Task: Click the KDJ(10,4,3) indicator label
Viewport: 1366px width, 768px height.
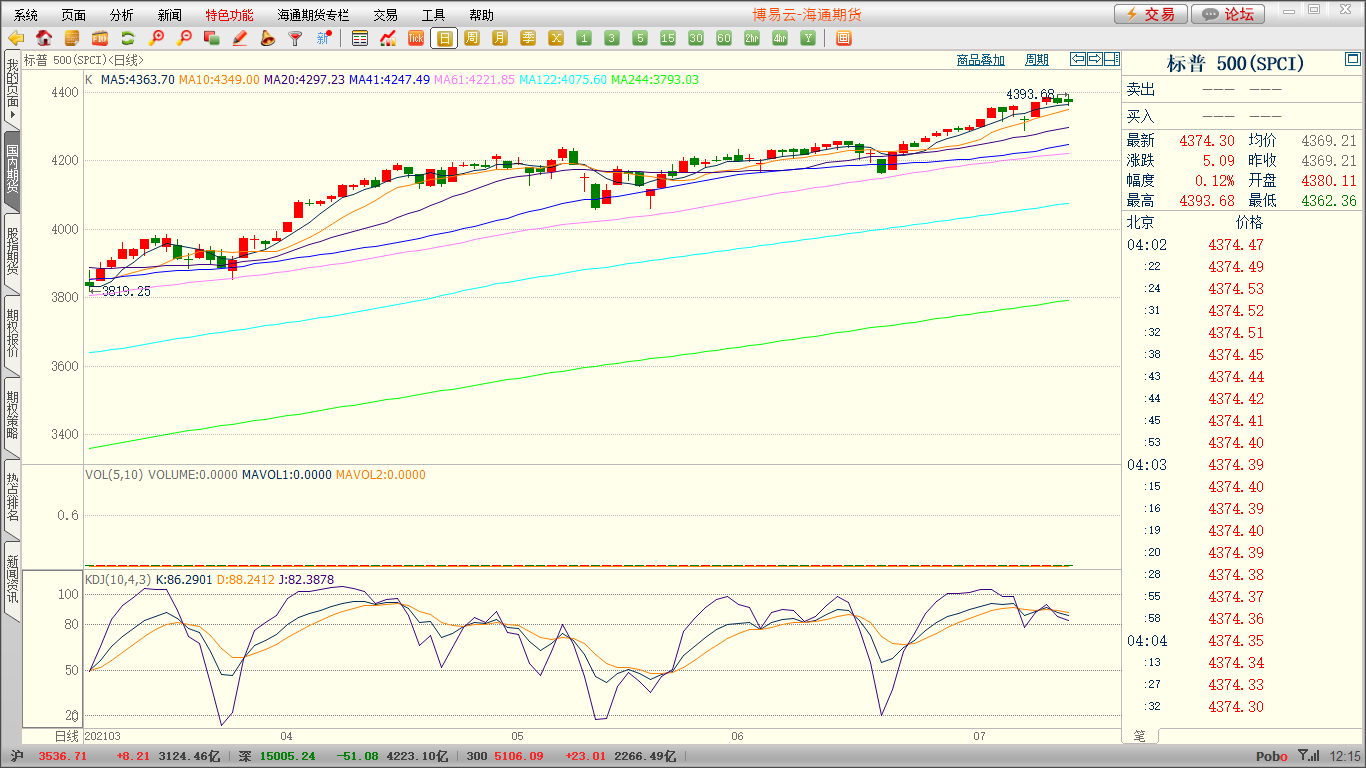Action: point(118,579)
